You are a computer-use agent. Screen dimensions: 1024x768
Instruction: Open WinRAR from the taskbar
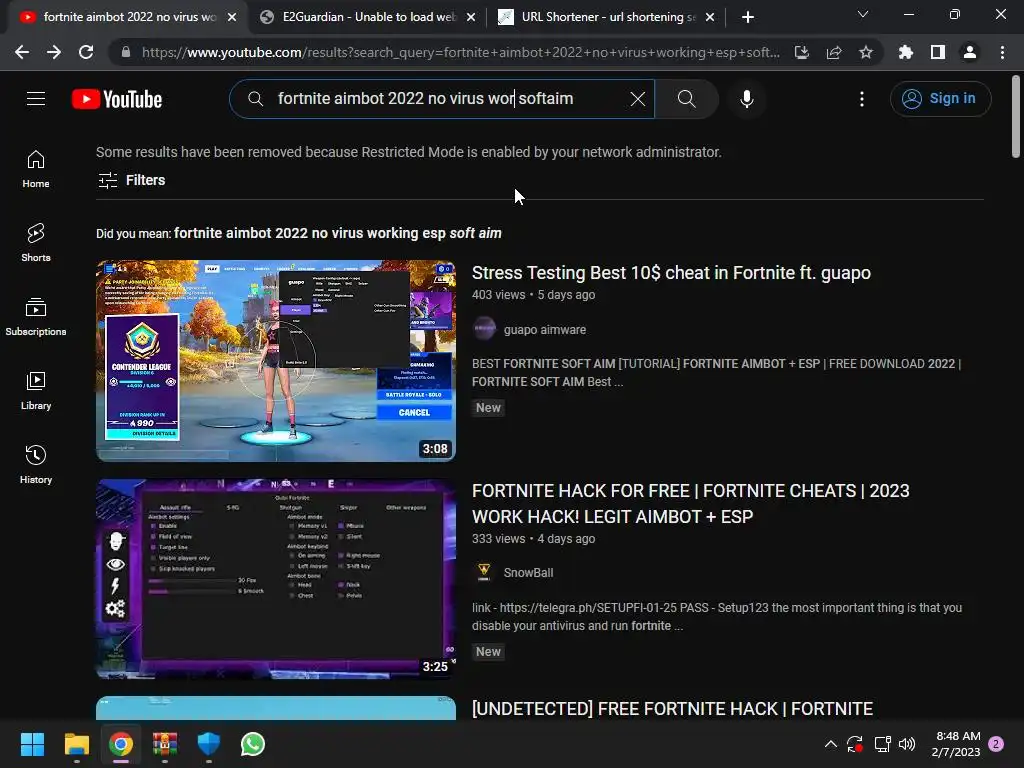pyautogui.click(x=165, y=744)
